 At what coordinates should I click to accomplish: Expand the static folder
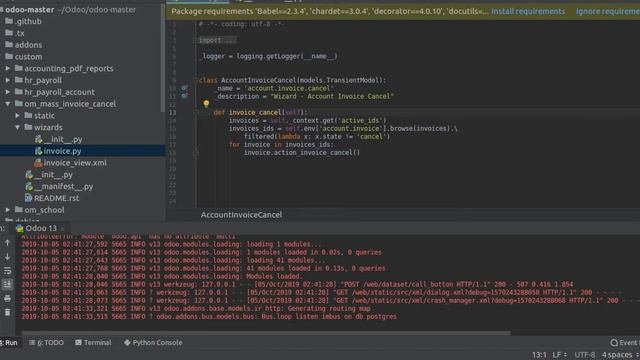click(18, 116)
